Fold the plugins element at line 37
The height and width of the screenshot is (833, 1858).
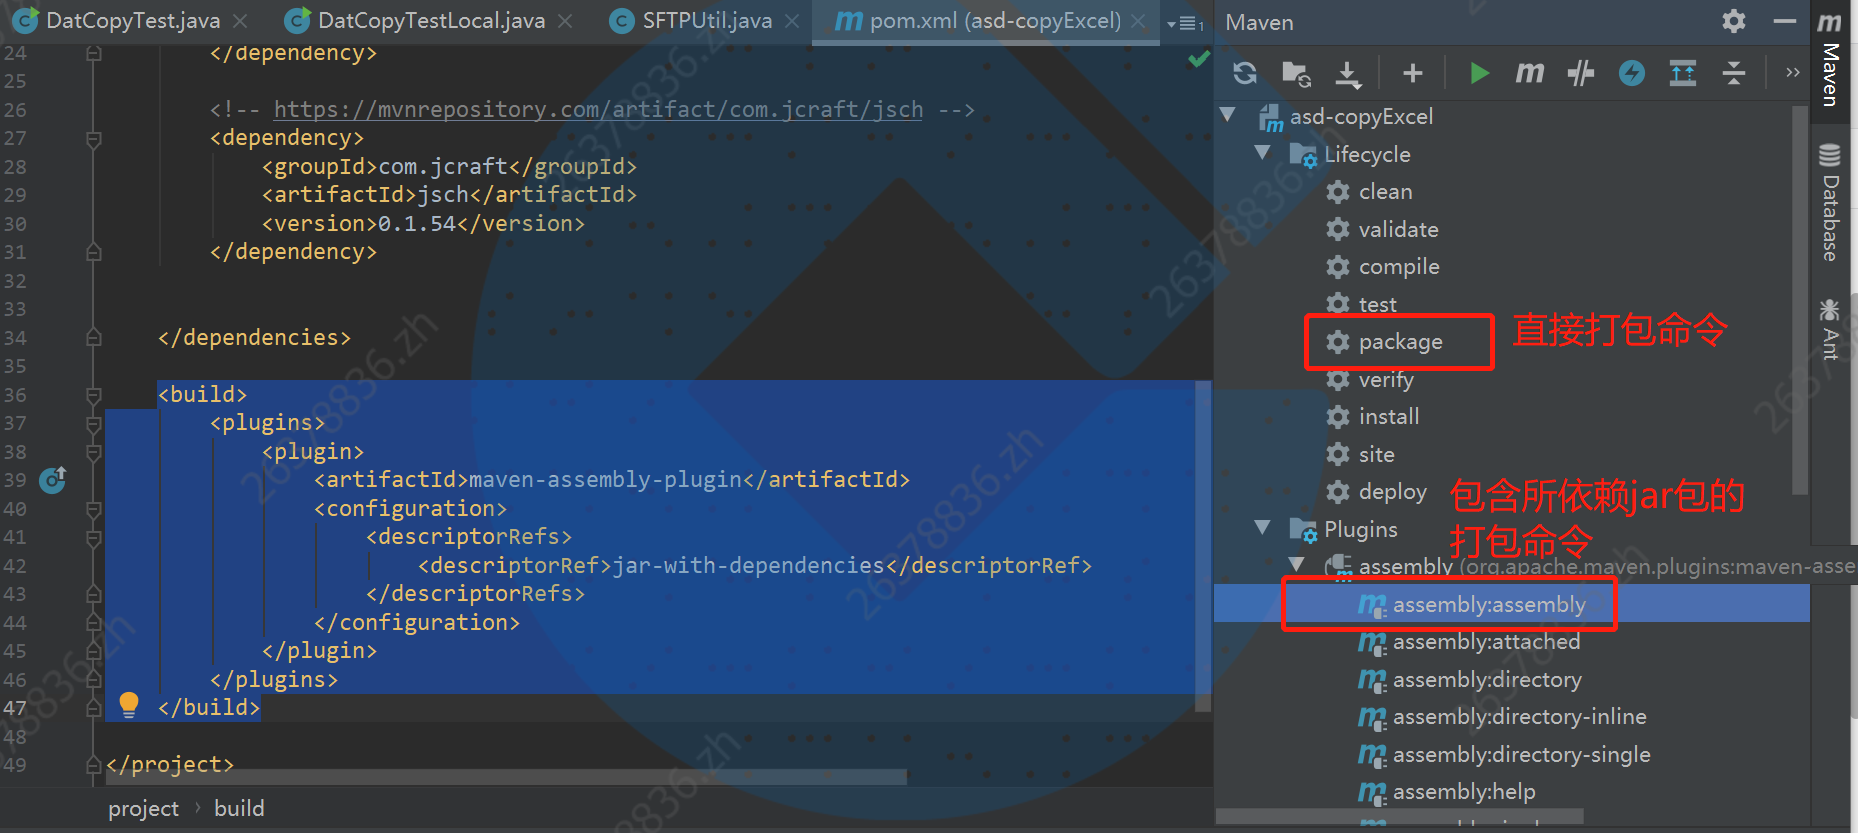tap(94, 423)
